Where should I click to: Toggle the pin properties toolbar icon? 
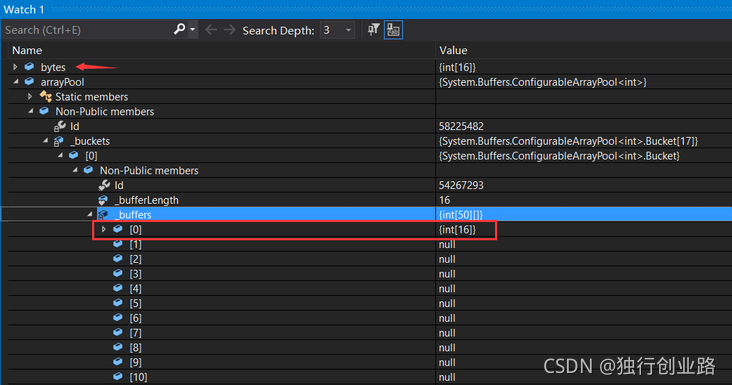373,29
